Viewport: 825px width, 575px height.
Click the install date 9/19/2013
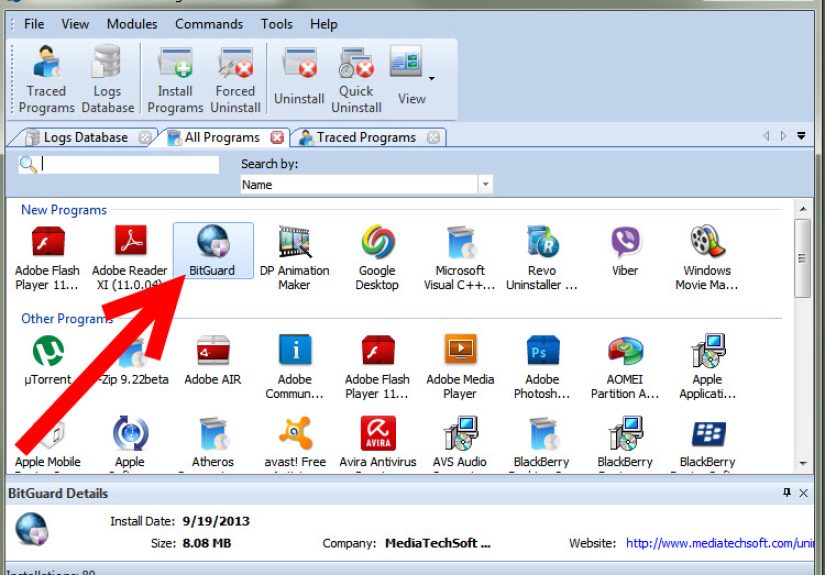[x=216, y=521]
